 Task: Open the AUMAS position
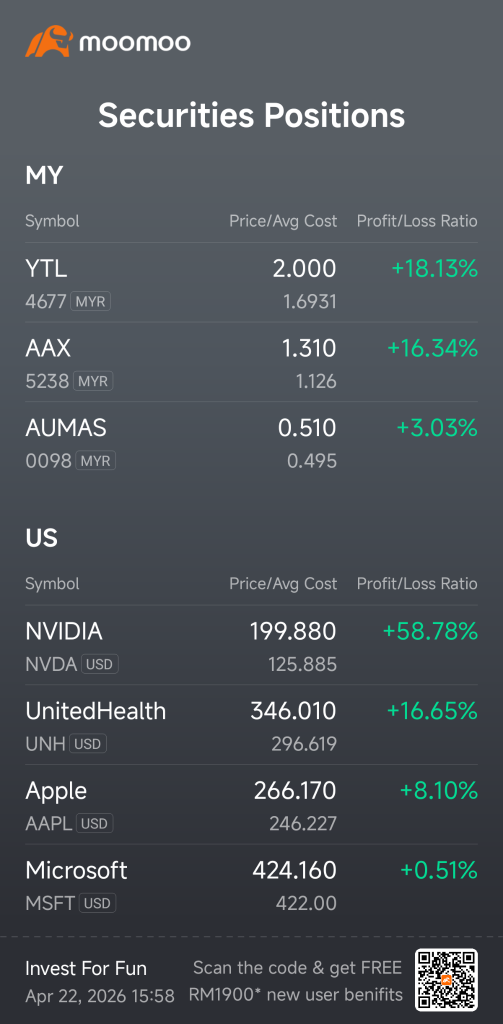pos(252,442)
